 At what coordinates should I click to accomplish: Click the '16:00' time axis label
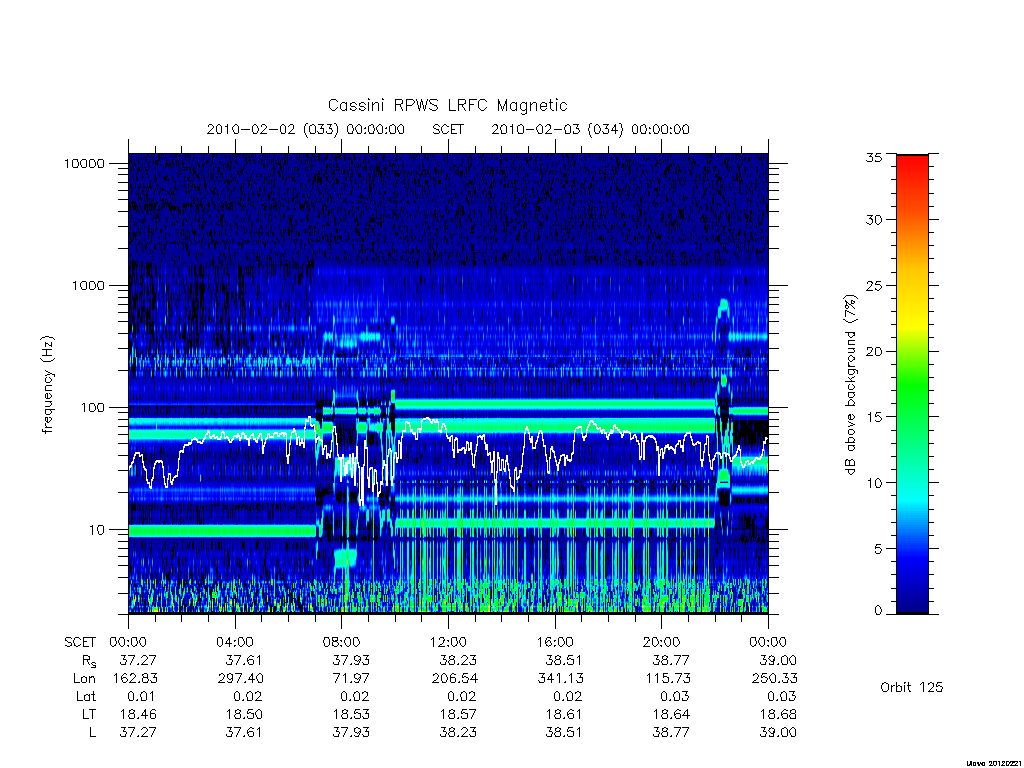coord(554,642)
